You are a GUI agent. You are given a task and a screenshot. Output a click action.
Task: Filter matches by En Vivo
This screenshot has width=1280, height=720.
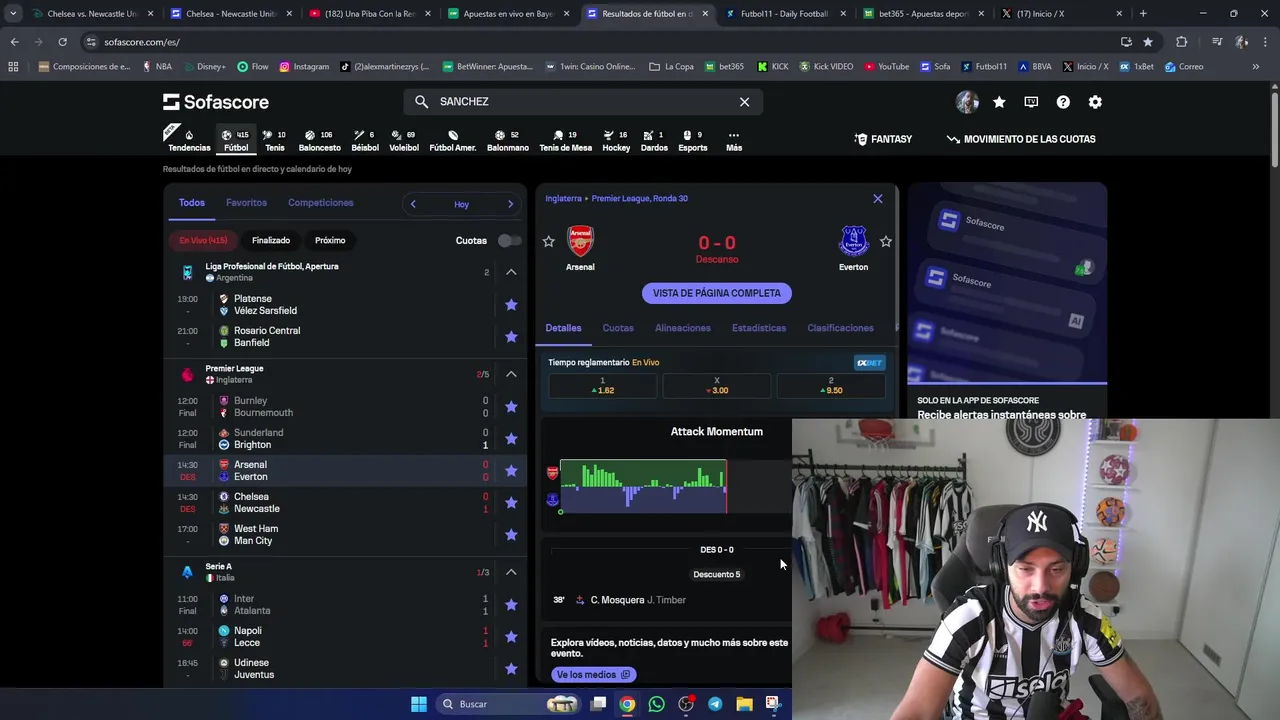point(203,241)
